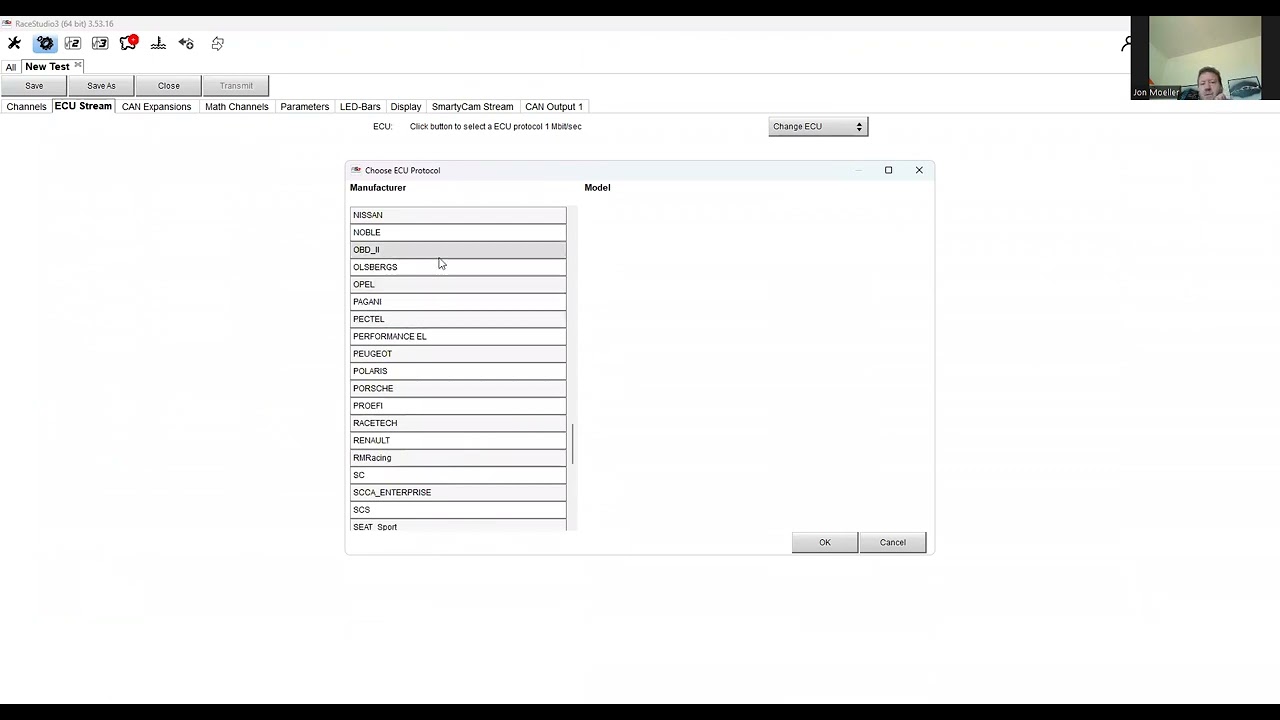The height and width of the screenshot is (720, 1280).
Task: Select the New Test configuration tab
Action: 47,66
